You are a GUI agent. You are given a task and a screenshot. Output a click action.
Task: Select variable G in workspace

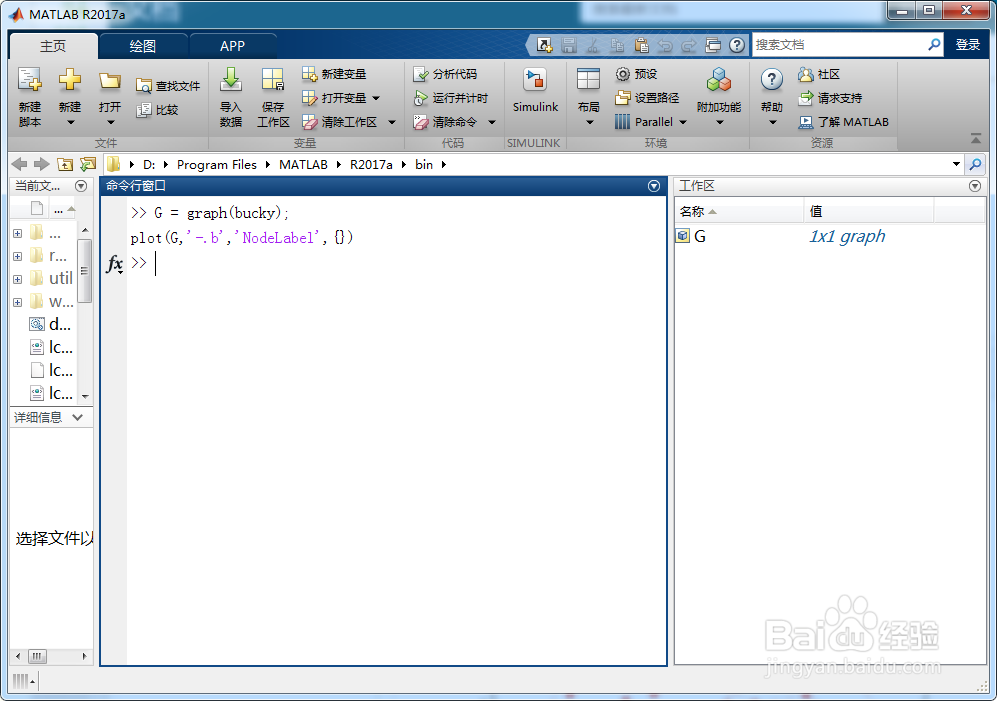point(699,236)
